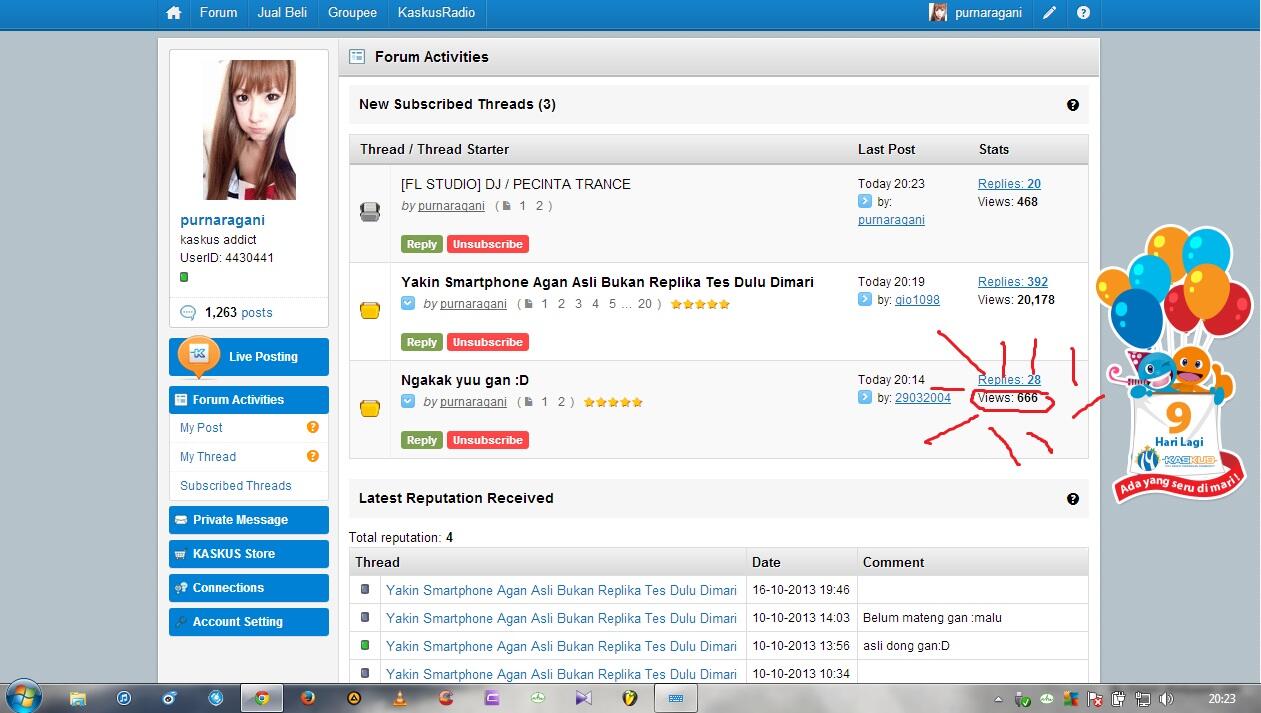Open the Forum menu in top bar

click(x=218, y=13)
